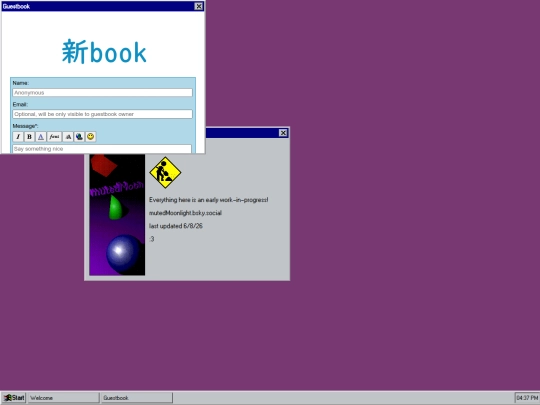Apply italic formatting in the message toolbar
Viewport: 540px width, 405px height.
click(x=18, y=137)
